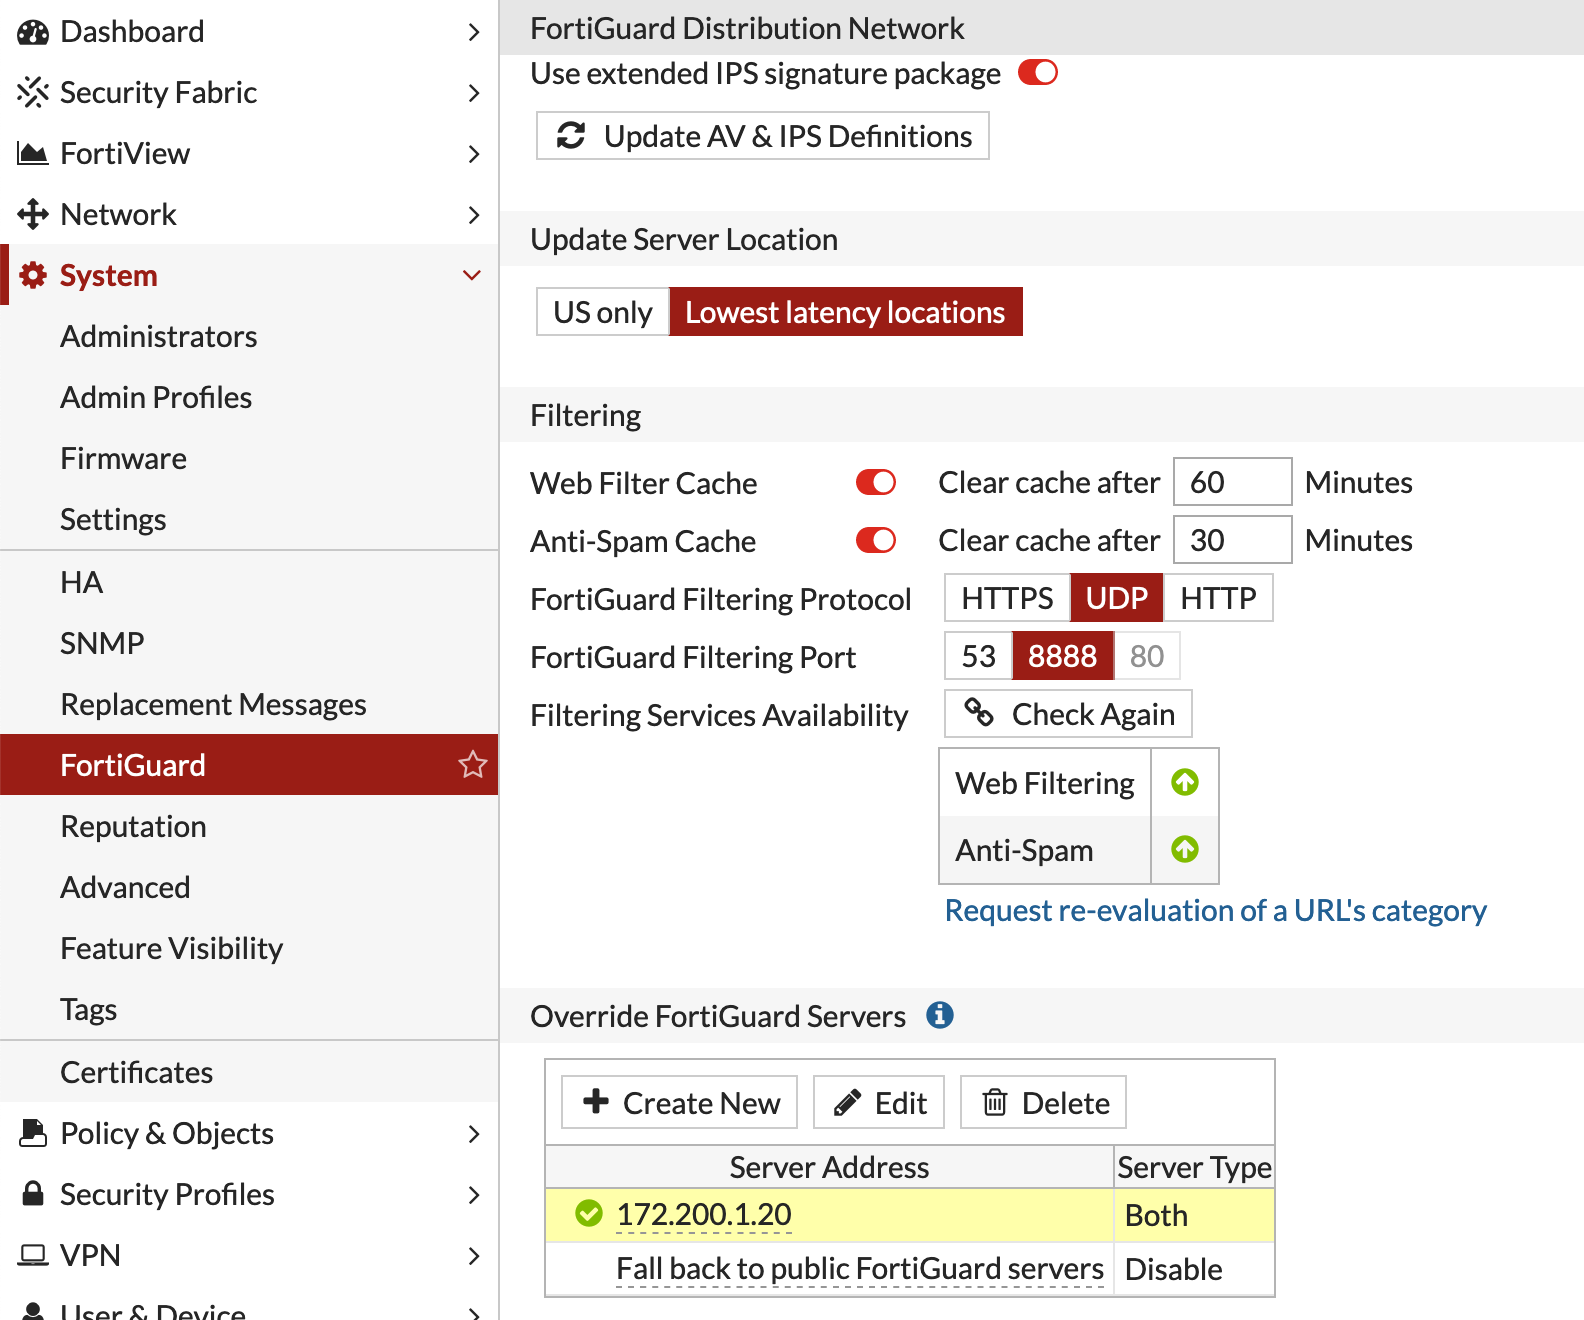Click the Web Filtering green status arrow
This screenshot has width=1584, height=1320.
[x=1184, y=782]
